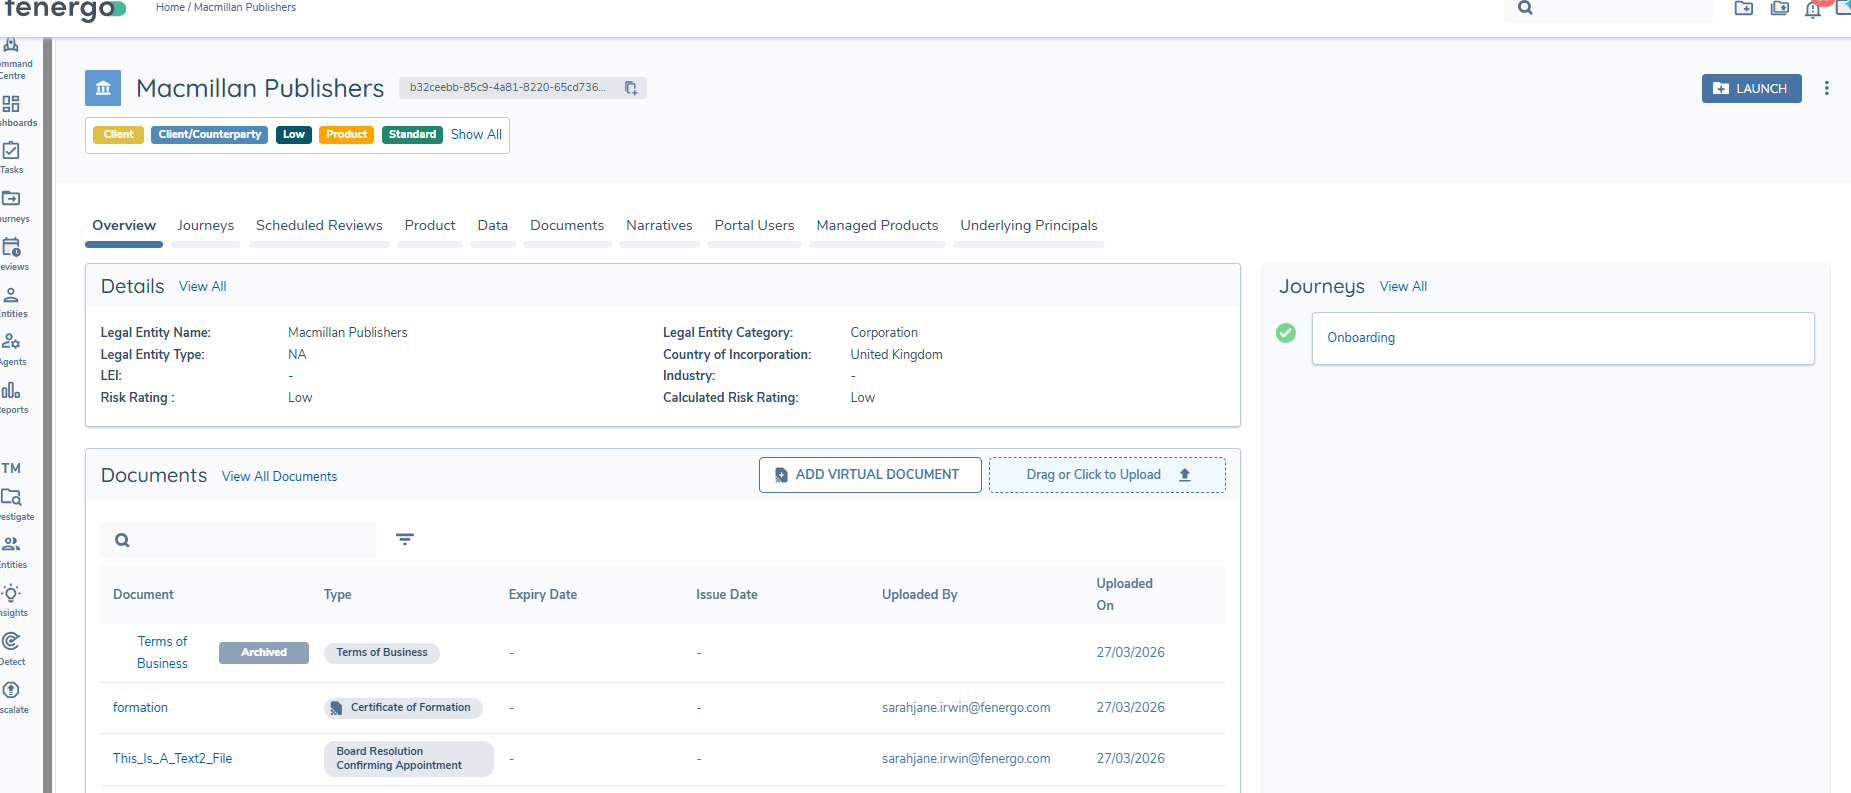This screenshot has width=1851, height=793.
Task: Click the dark Low risk tag
Action: (294, 135)
